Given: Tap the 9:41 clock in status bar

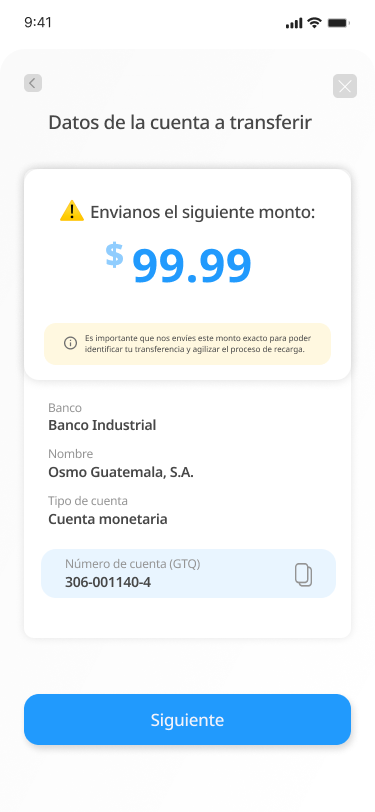Looking at the screenshot, I should click(x=38, y=23).
